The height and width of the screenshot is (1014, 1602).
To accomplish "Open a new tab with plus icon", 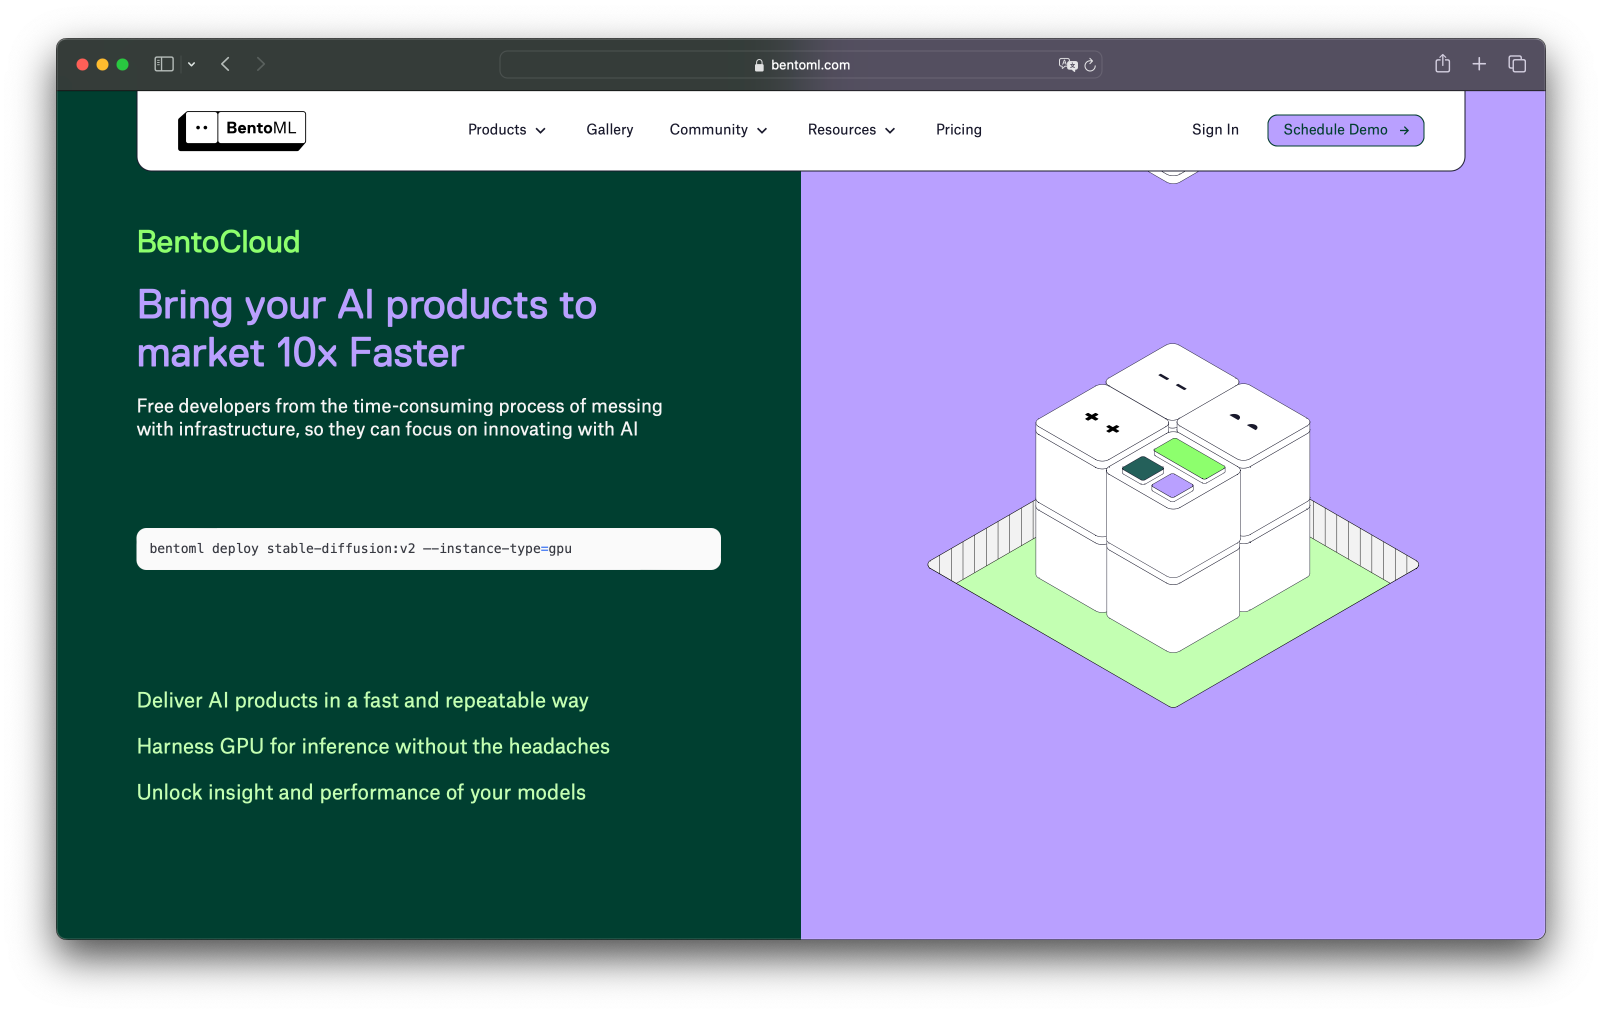I will tap(1479, 64).
